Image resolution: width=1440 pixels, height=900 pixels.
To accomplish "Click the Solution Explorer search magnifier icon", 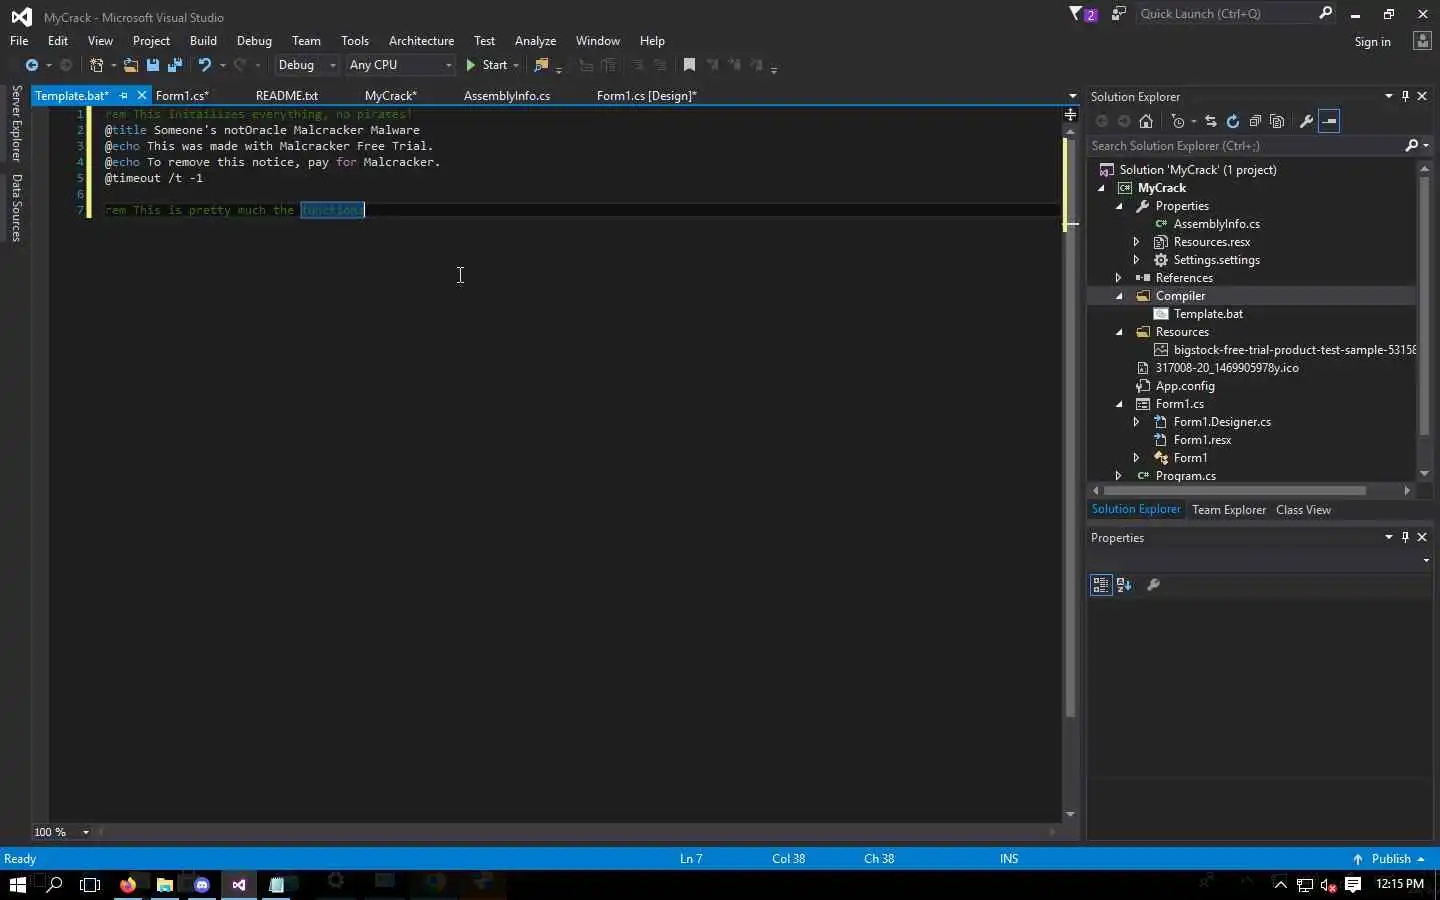I will pyautogui.click(x=1411, y=146).
